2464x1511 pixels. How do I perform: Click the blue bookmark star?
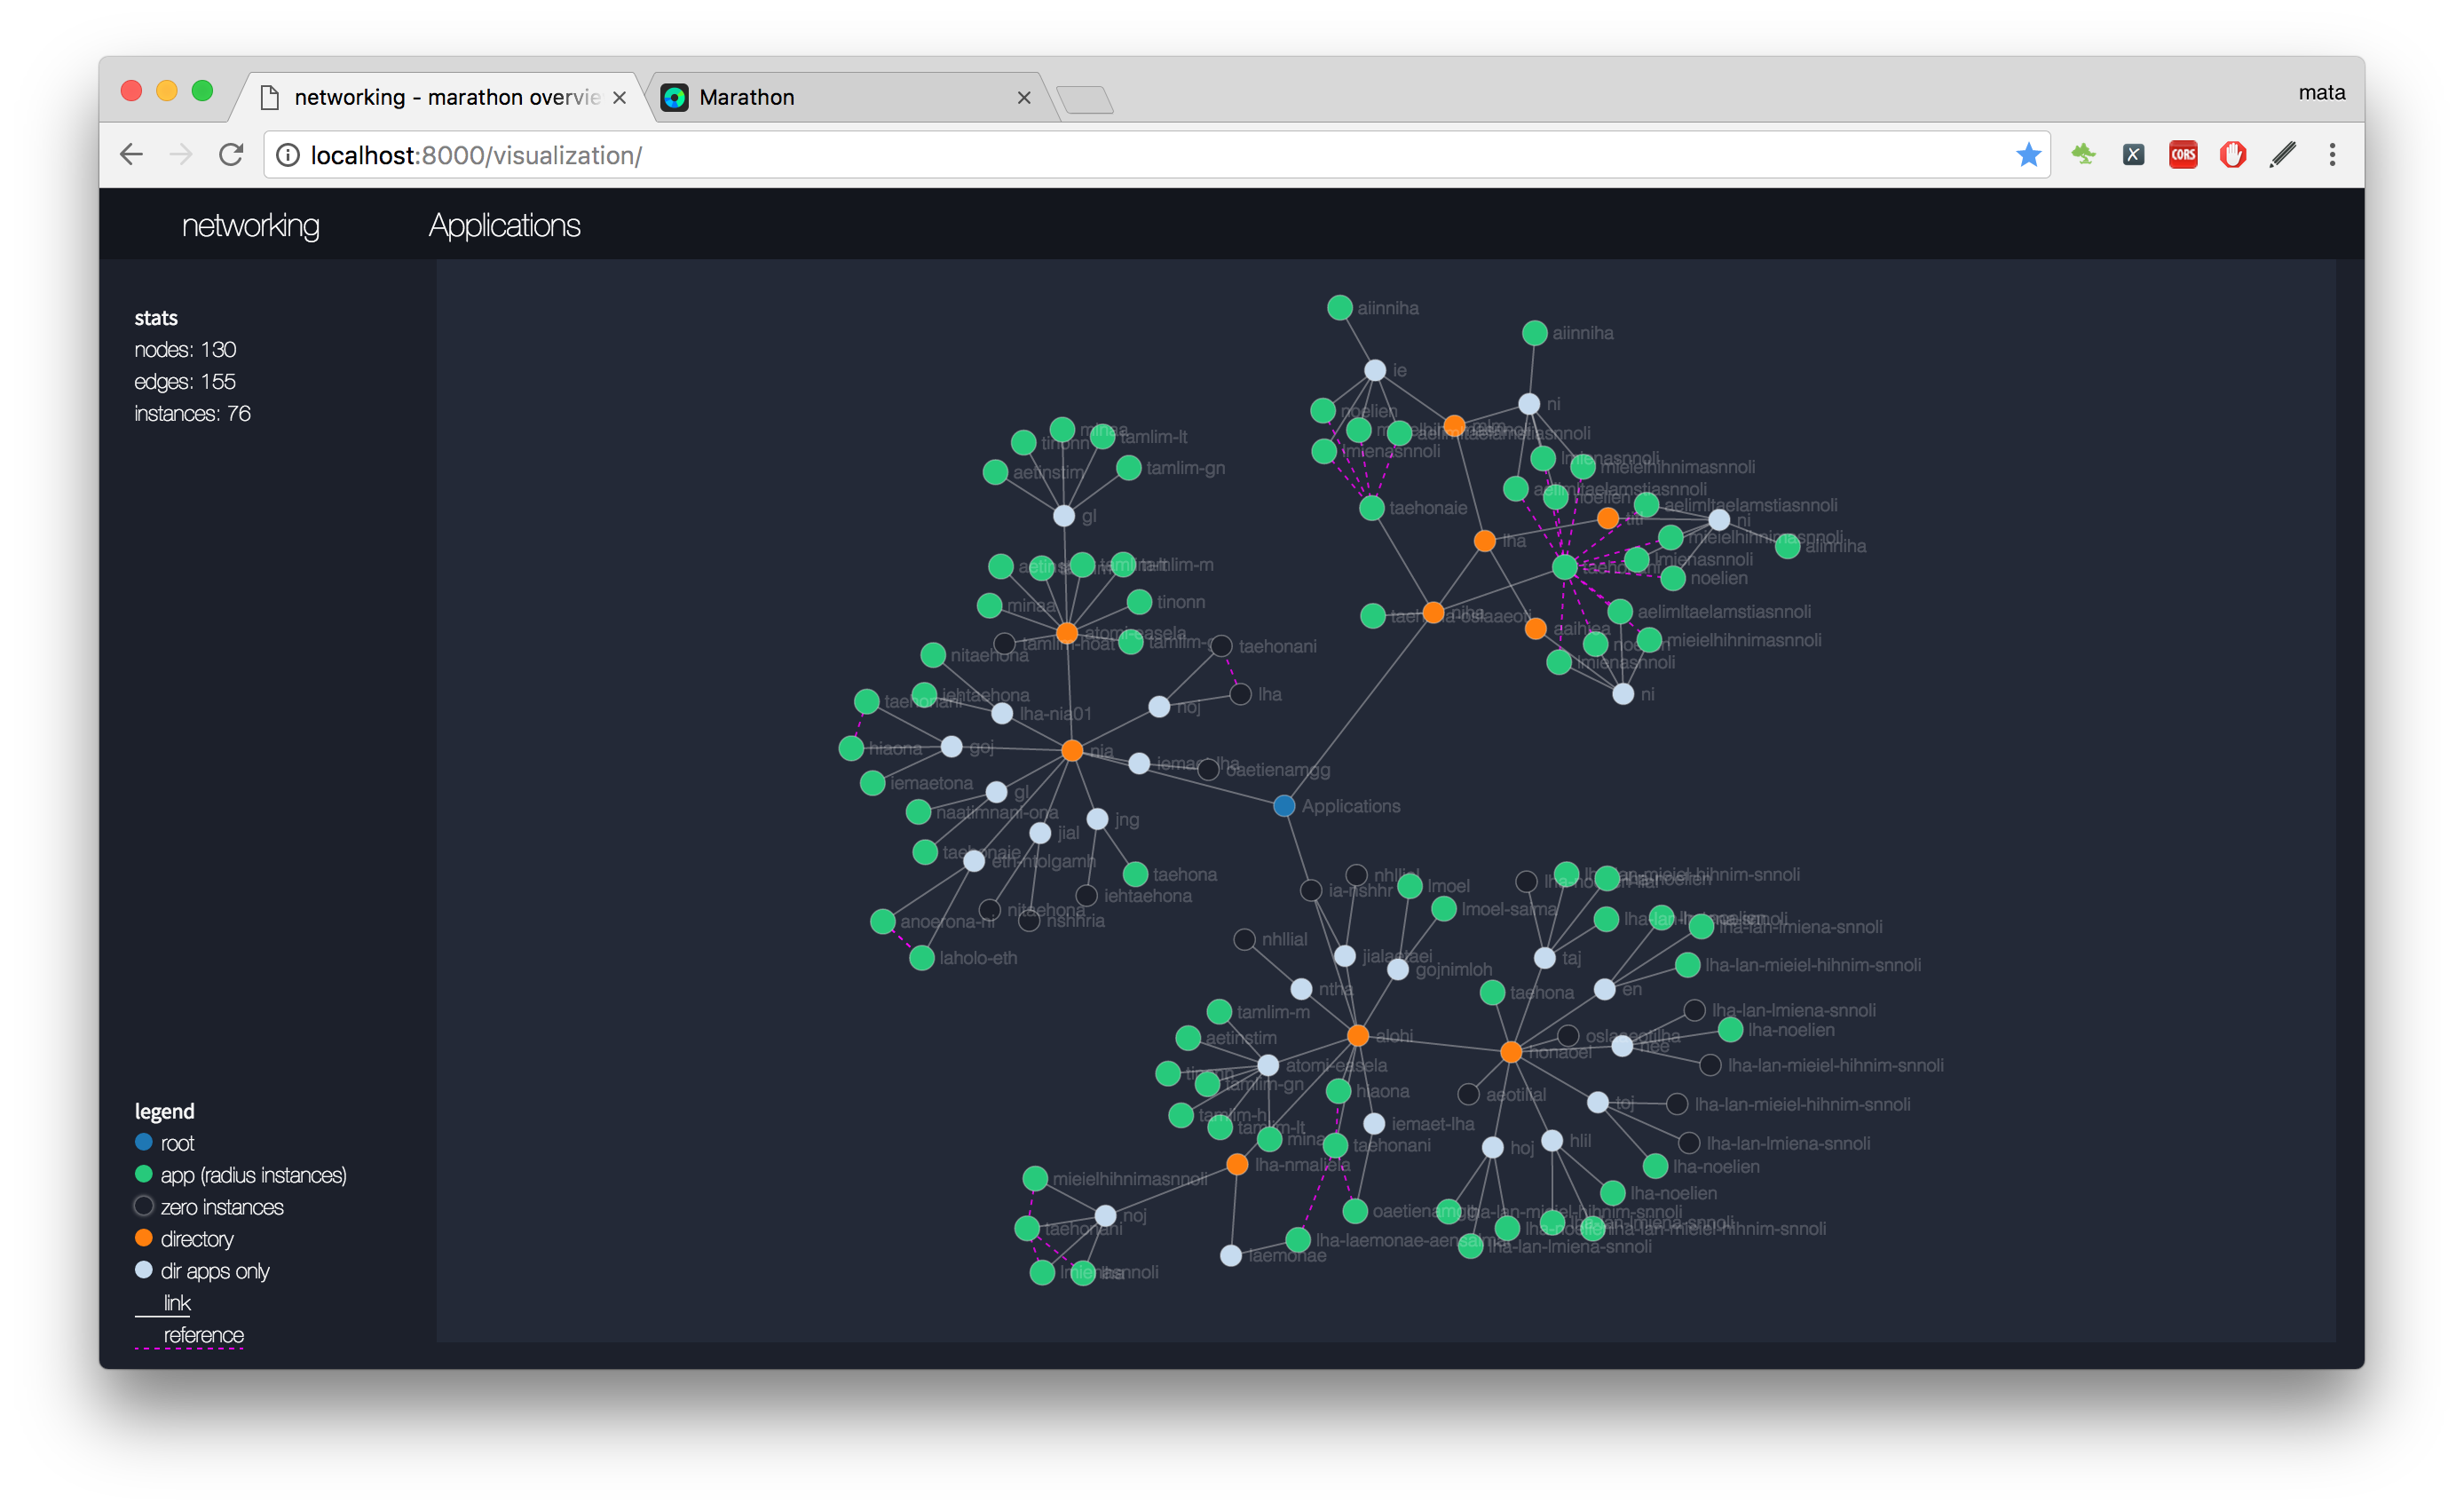(2028, 155)
